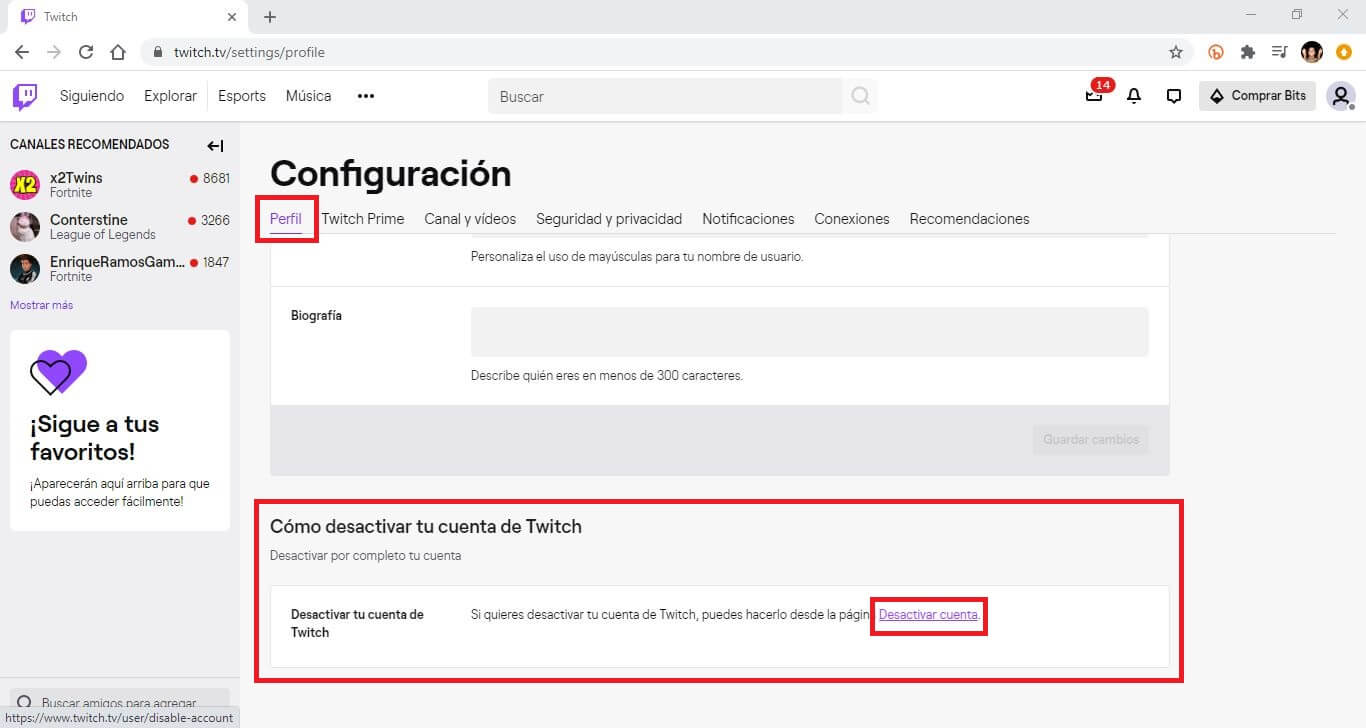Click into the Biografía text area

point(810,332)
